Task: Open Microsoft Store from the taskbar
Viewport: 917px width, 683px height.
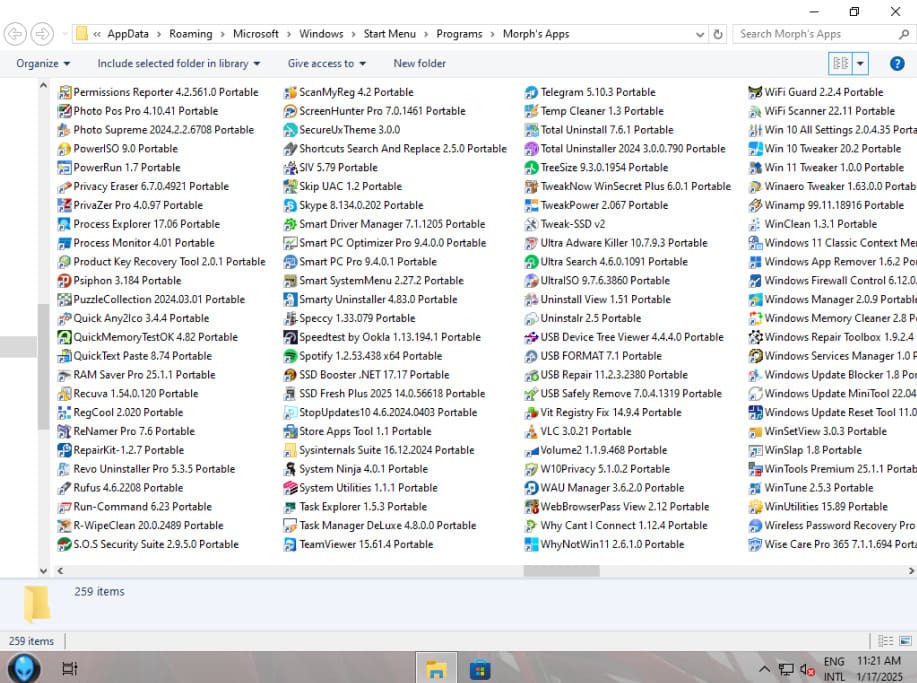Action: [480, 668]
